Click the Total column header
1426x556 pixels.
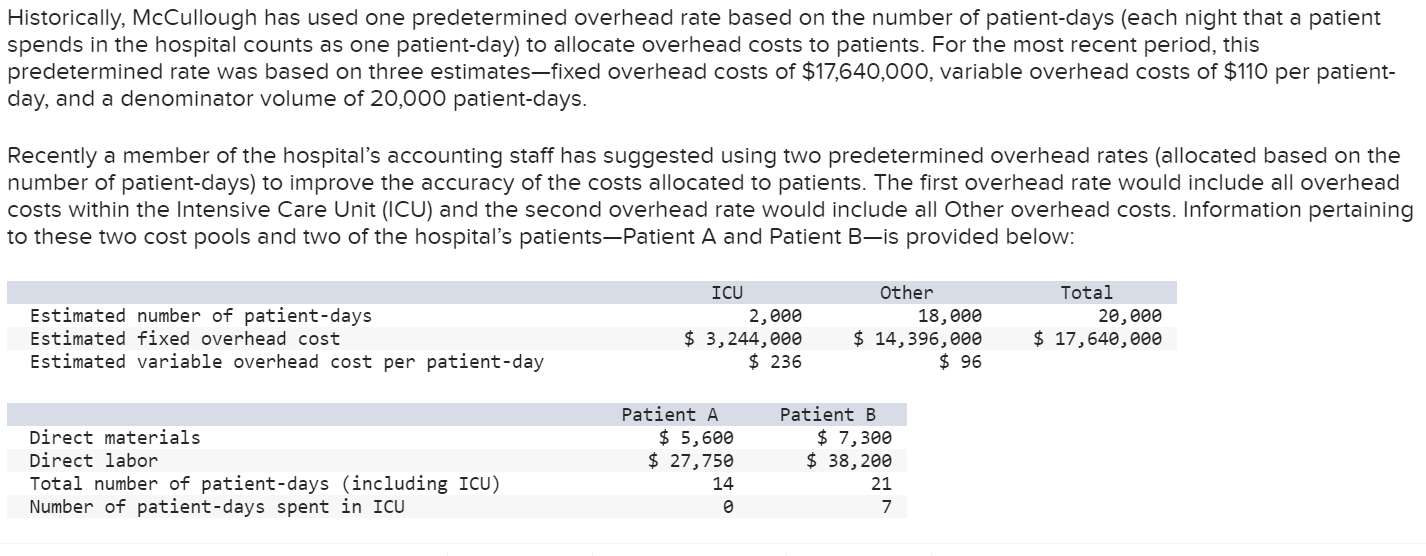pyautogui.click(x=1086, y=293)
